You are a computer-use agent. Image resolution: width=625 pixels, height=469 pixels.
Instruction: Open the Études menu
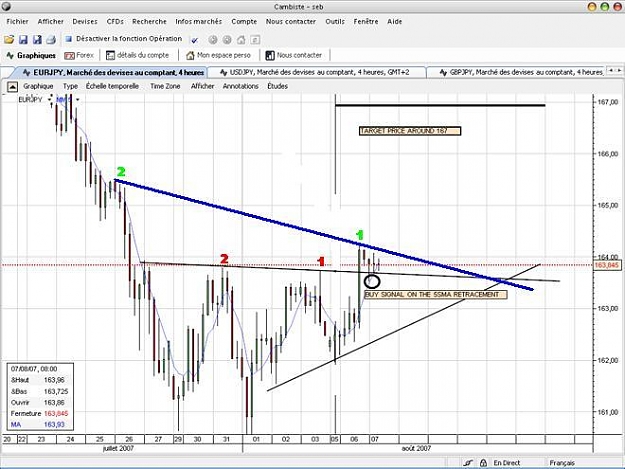tap(277, 86)
